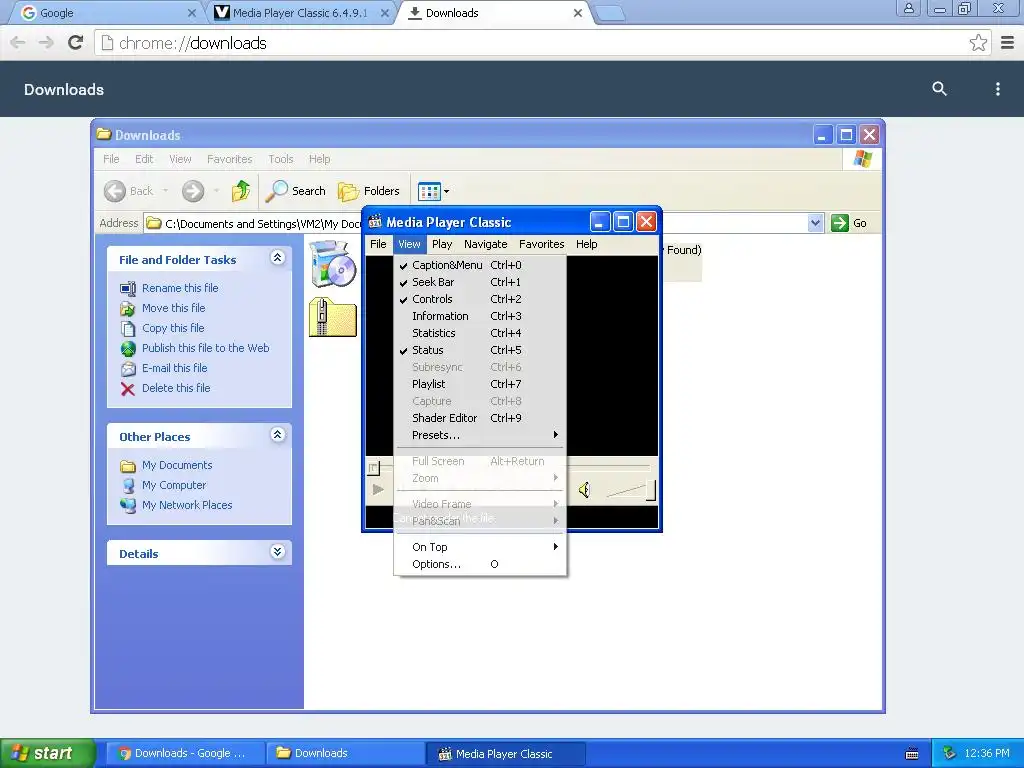Click the volume speaker mute icon
Viewport: 1024px width, 768px height.
584,489
